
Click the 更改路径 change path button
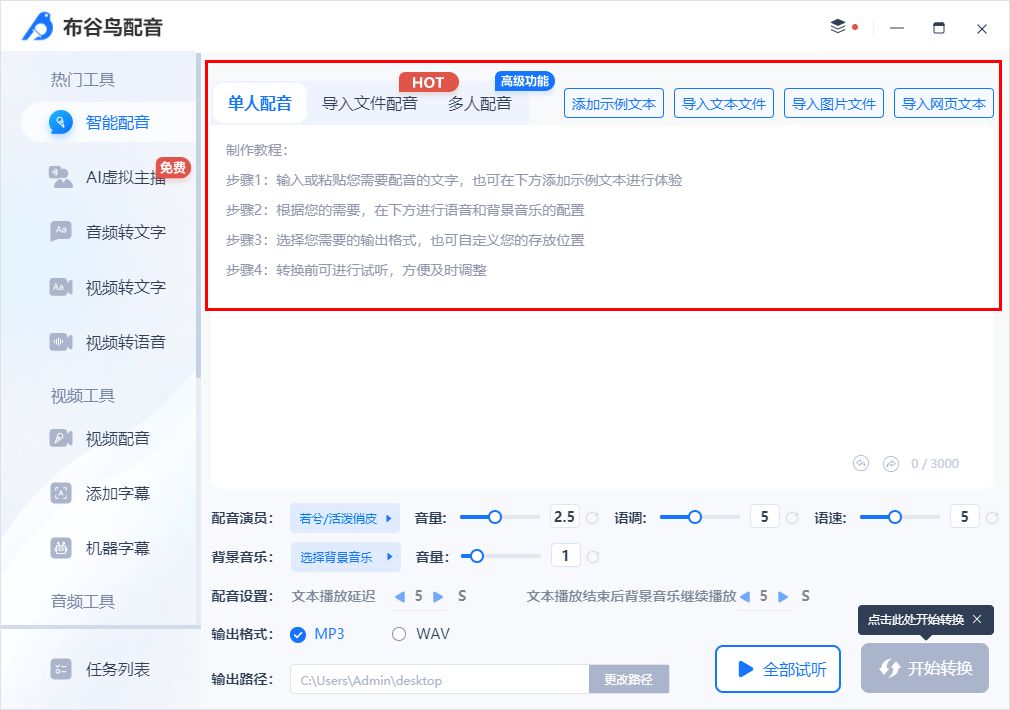(629, 680)
